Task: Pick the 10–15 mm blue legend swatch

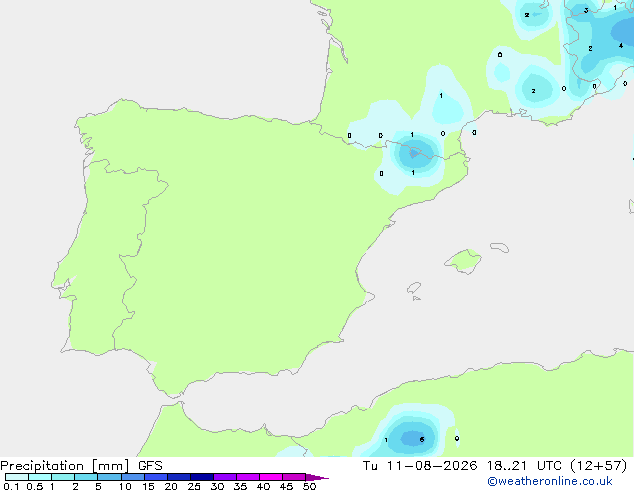Action: (132, 477)
